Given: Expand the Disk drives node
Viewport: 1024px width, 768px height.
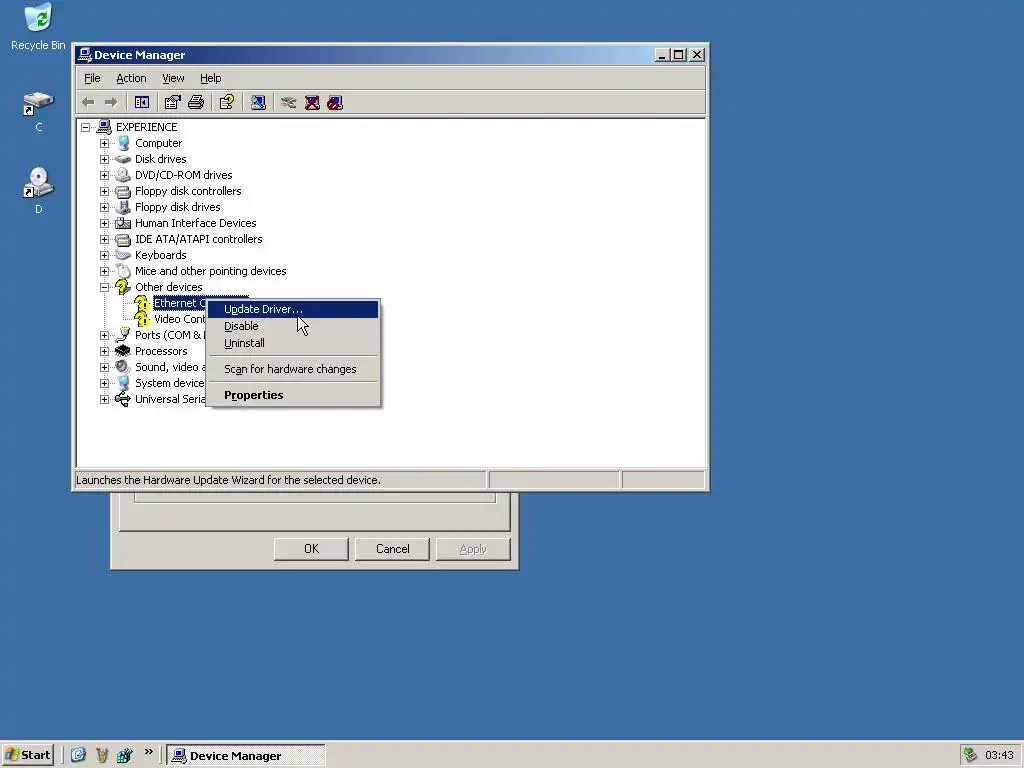Looking at the screenshot, I should coord(104,159).
